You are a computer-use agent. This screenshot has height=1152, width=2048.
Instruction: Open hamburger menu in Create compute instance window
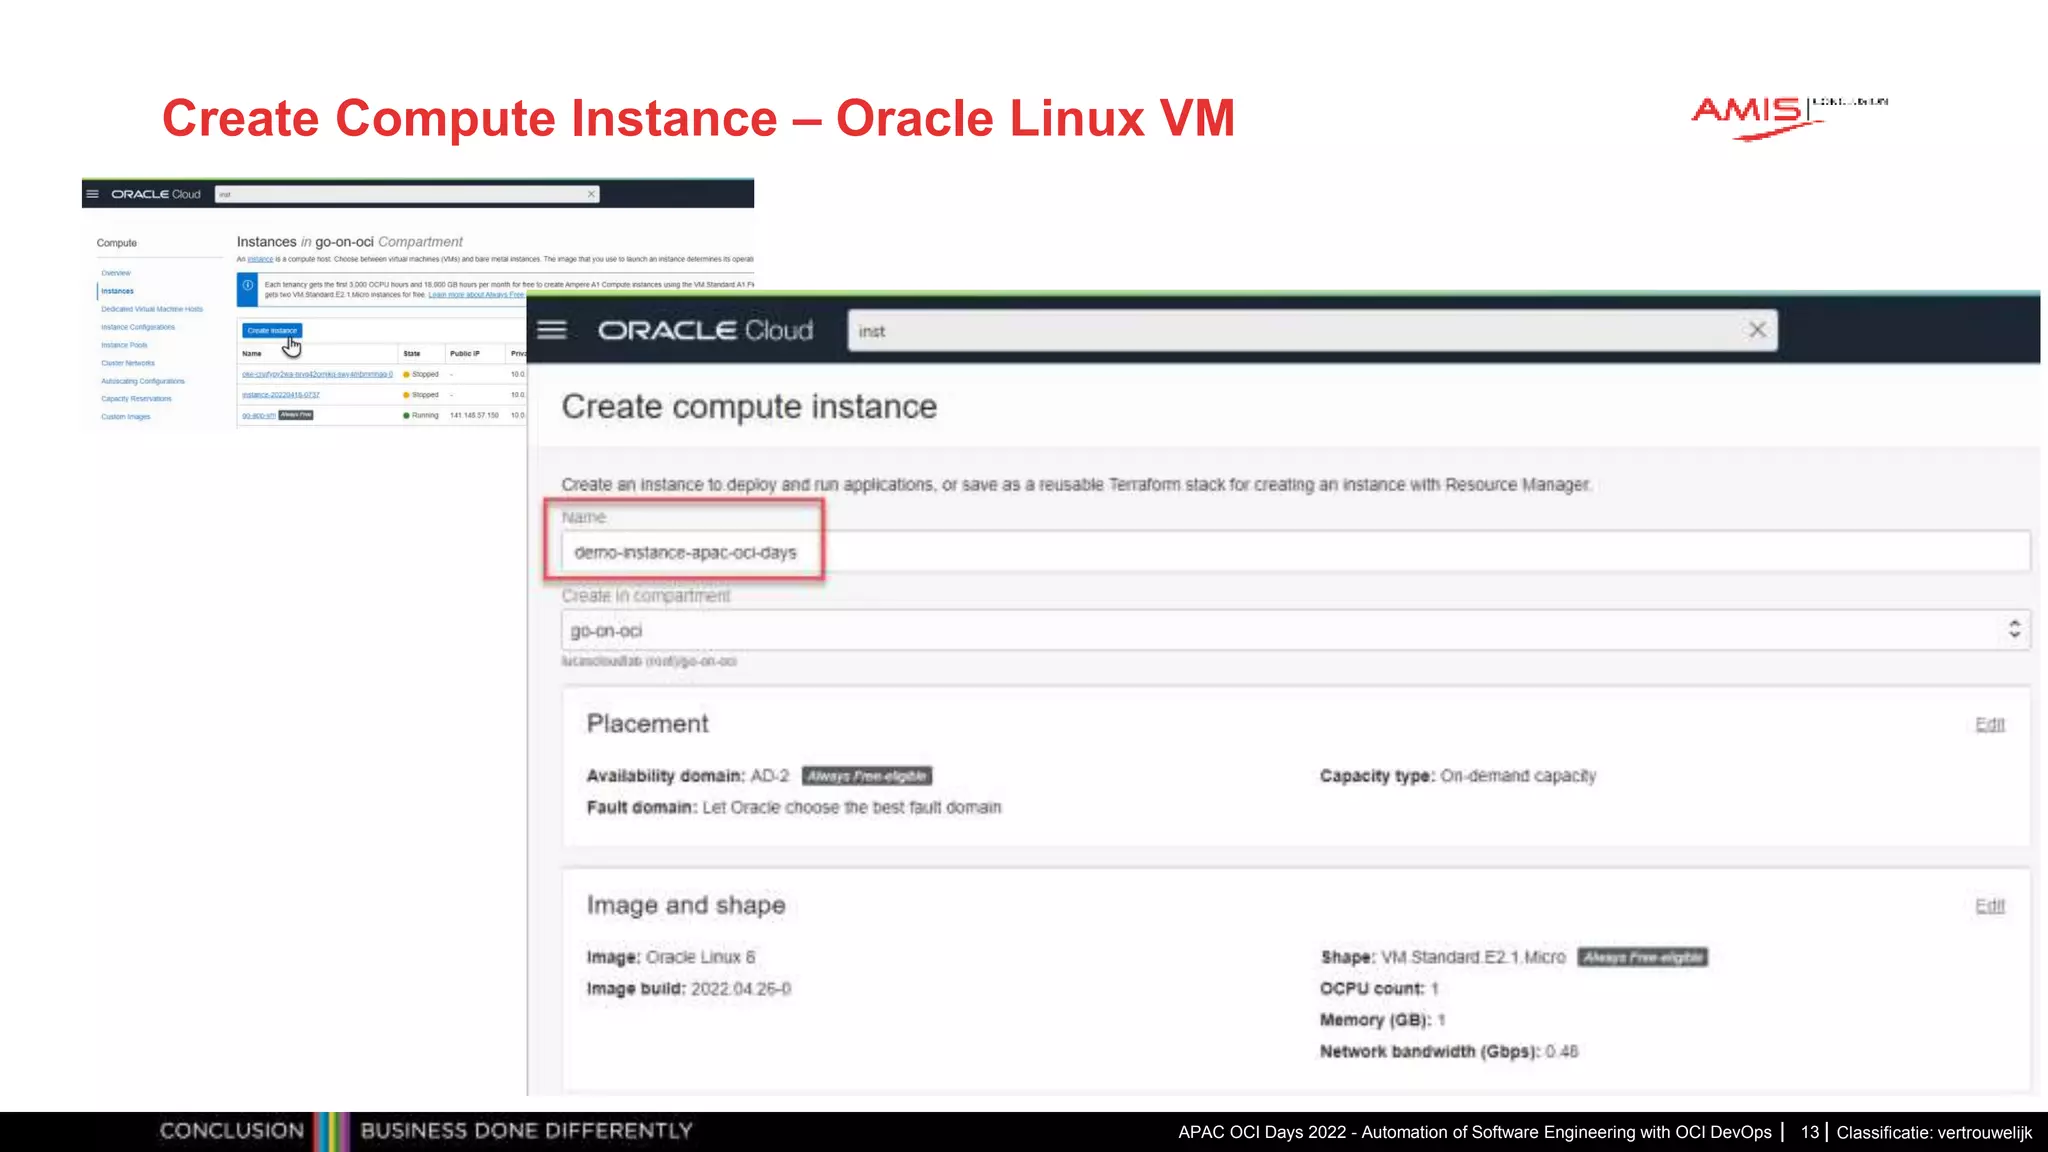pyautogui.click(x=552, y=330)
